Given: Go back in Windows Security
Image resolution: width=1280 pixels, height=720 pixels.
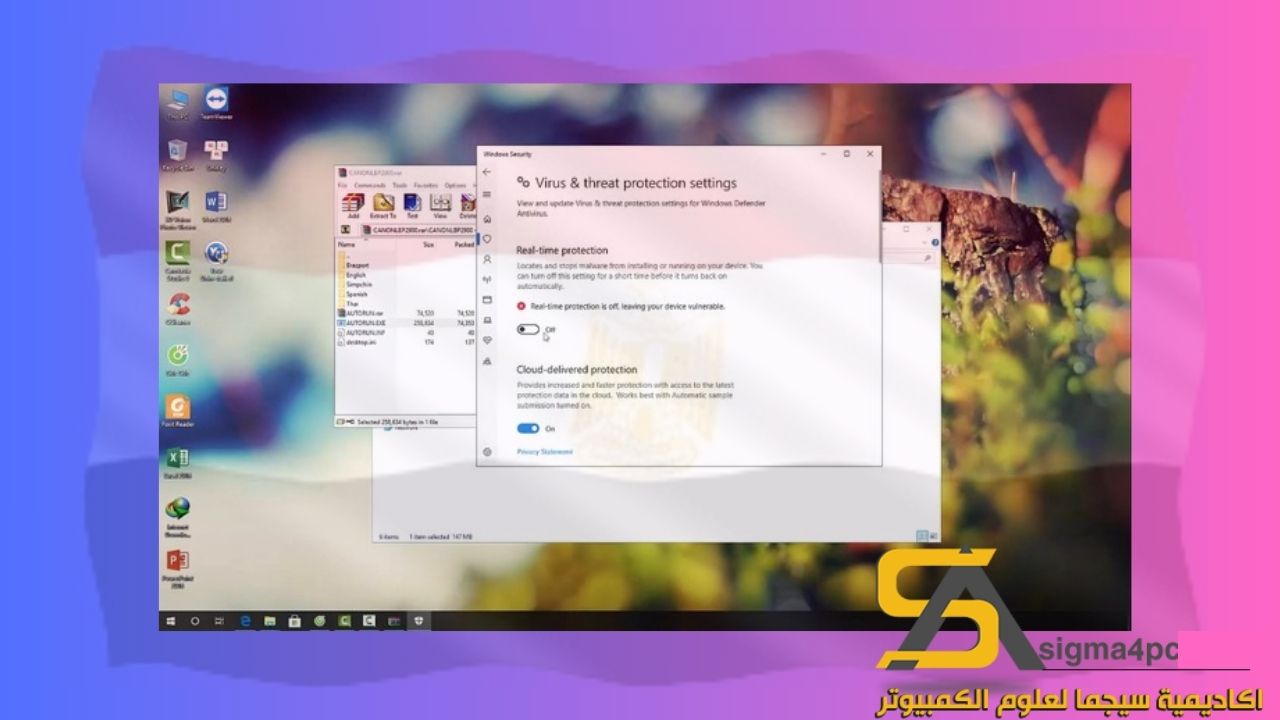Looking at the screenshot, I should point(487,172).
